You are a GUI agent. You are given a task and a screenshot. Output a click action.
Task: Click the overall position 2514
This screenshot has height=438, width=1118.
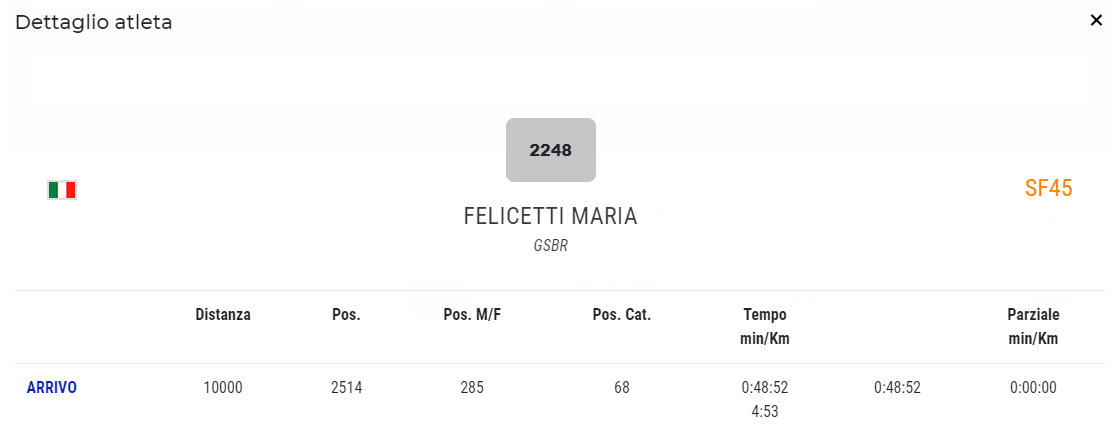click(x=346, y=387)
